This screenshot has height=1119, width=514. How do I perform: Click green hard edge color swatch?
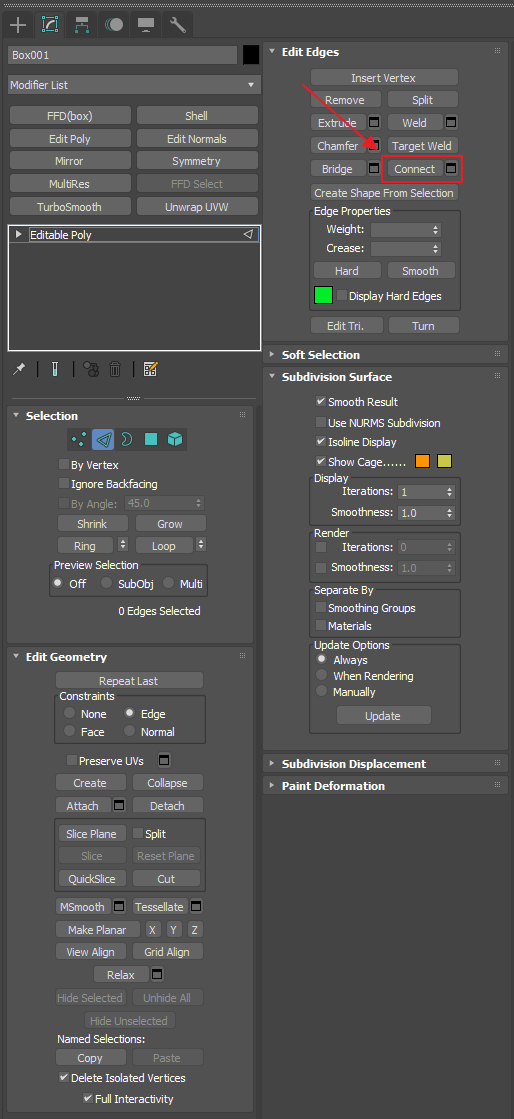click(323, 295)
